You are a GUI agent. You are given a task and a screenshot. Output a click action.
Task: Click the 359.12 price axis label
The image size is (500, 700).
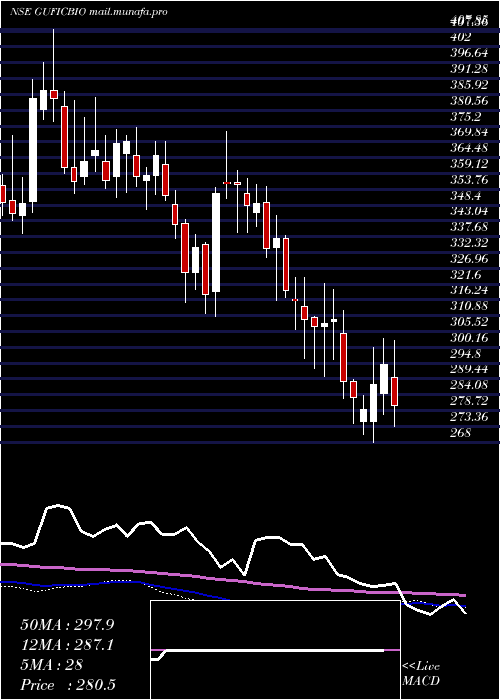tap(471, 163)
